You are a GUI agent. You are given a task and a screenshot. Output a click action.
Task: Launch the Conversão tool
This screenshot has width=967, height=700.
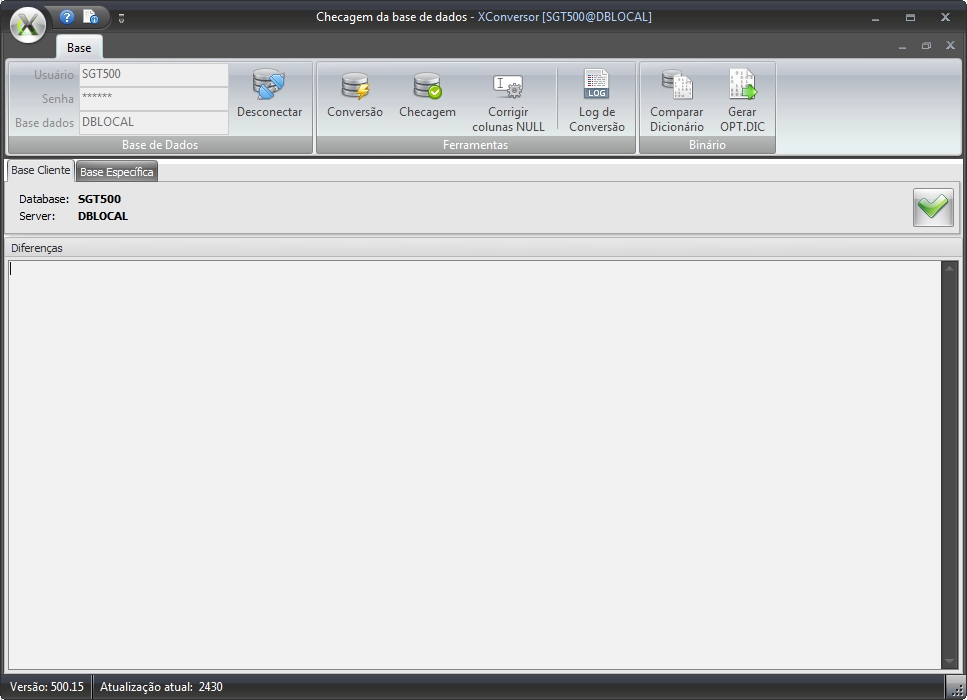355,95
